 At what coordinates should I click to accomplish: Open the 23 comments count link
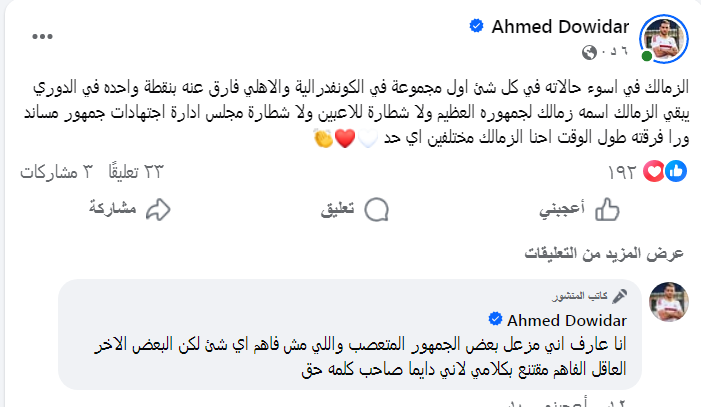[x=141, y=171]
